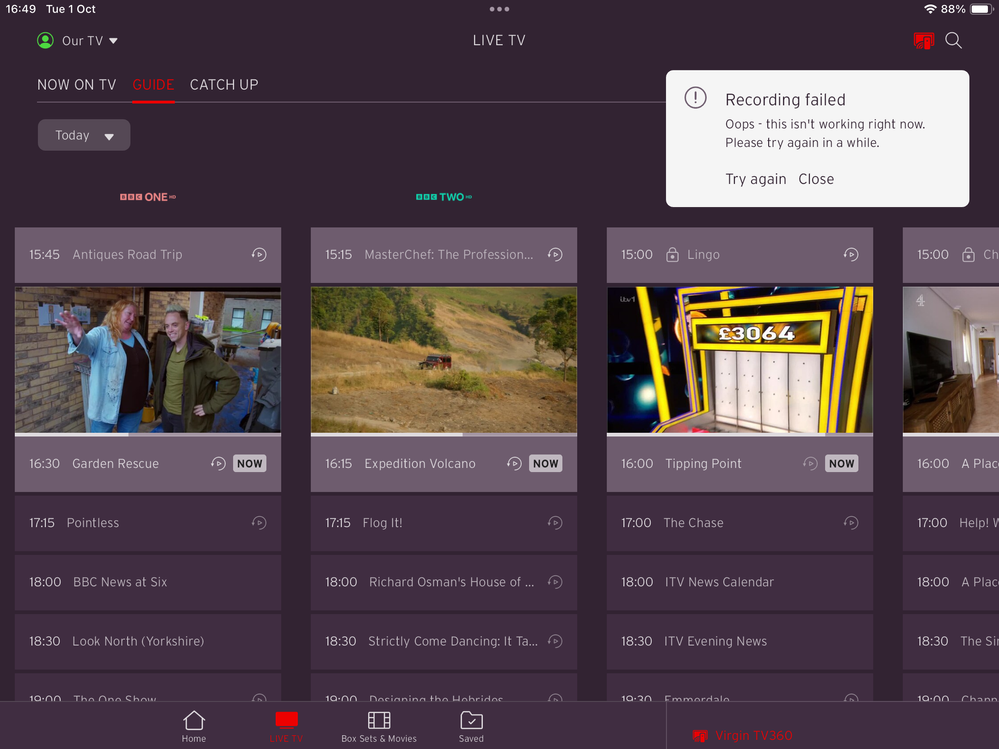Close the Recording failed alert
The width and height of the screenshot is (999, 749).
[x=816, y=179]
